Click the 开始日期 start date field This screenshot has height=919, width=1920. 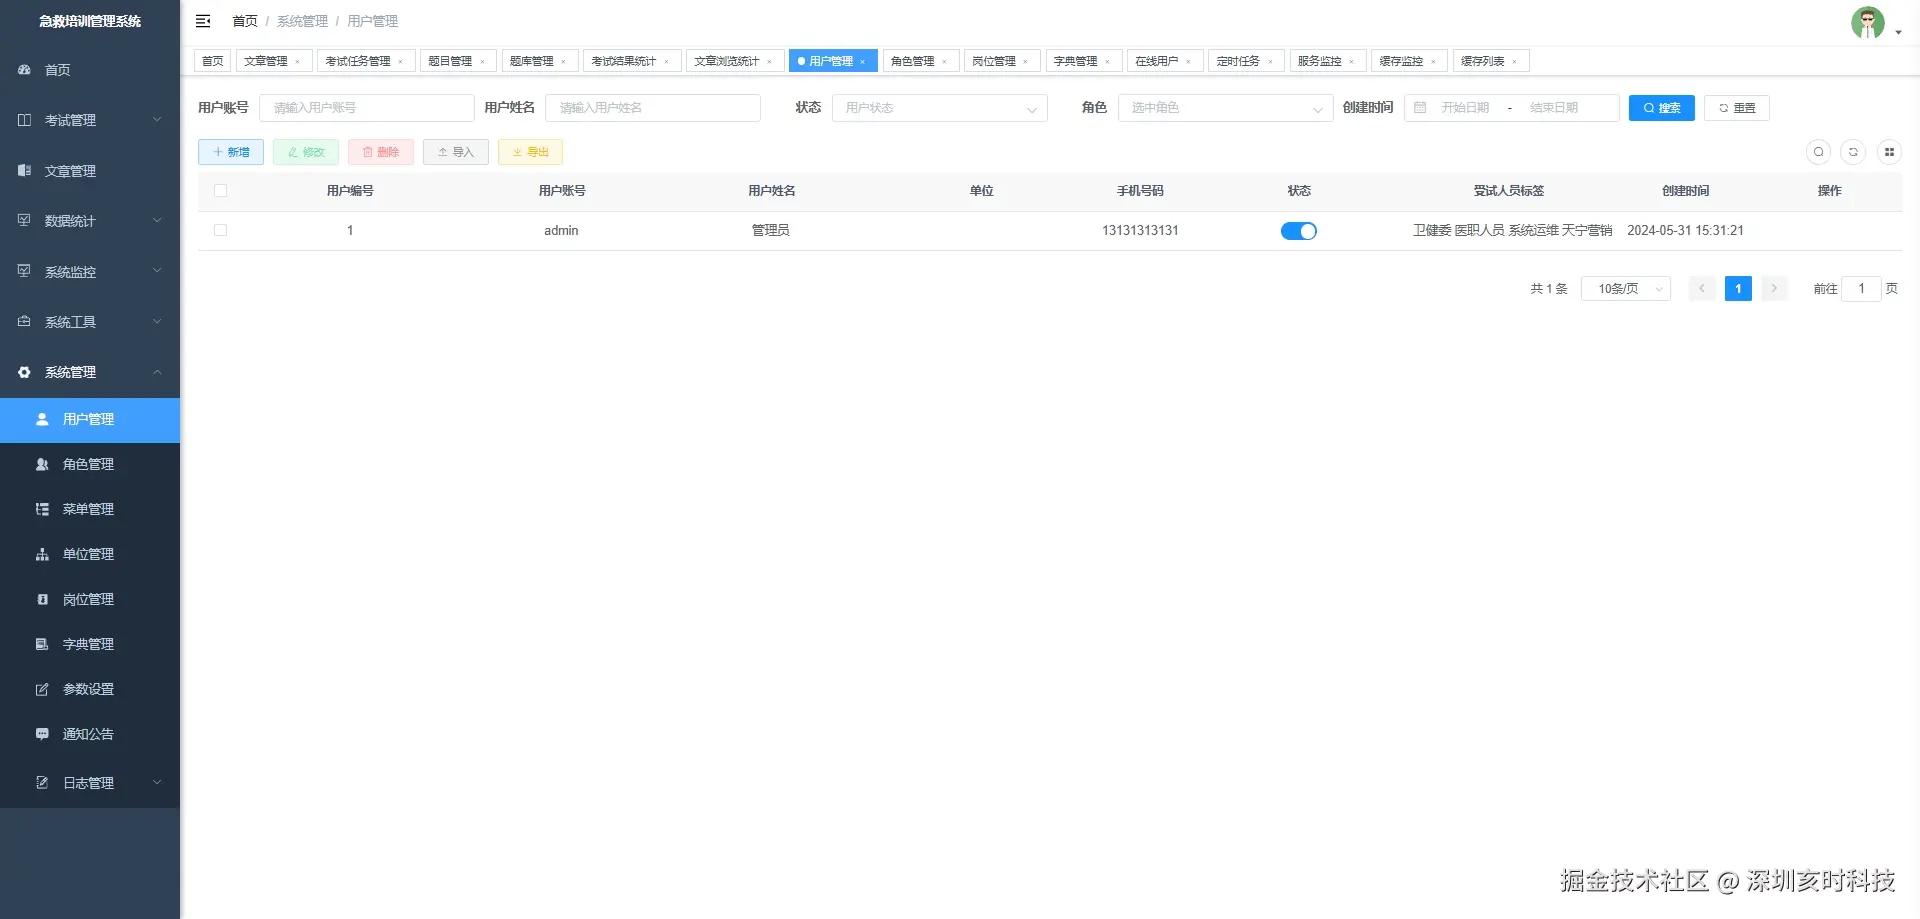1465,108
